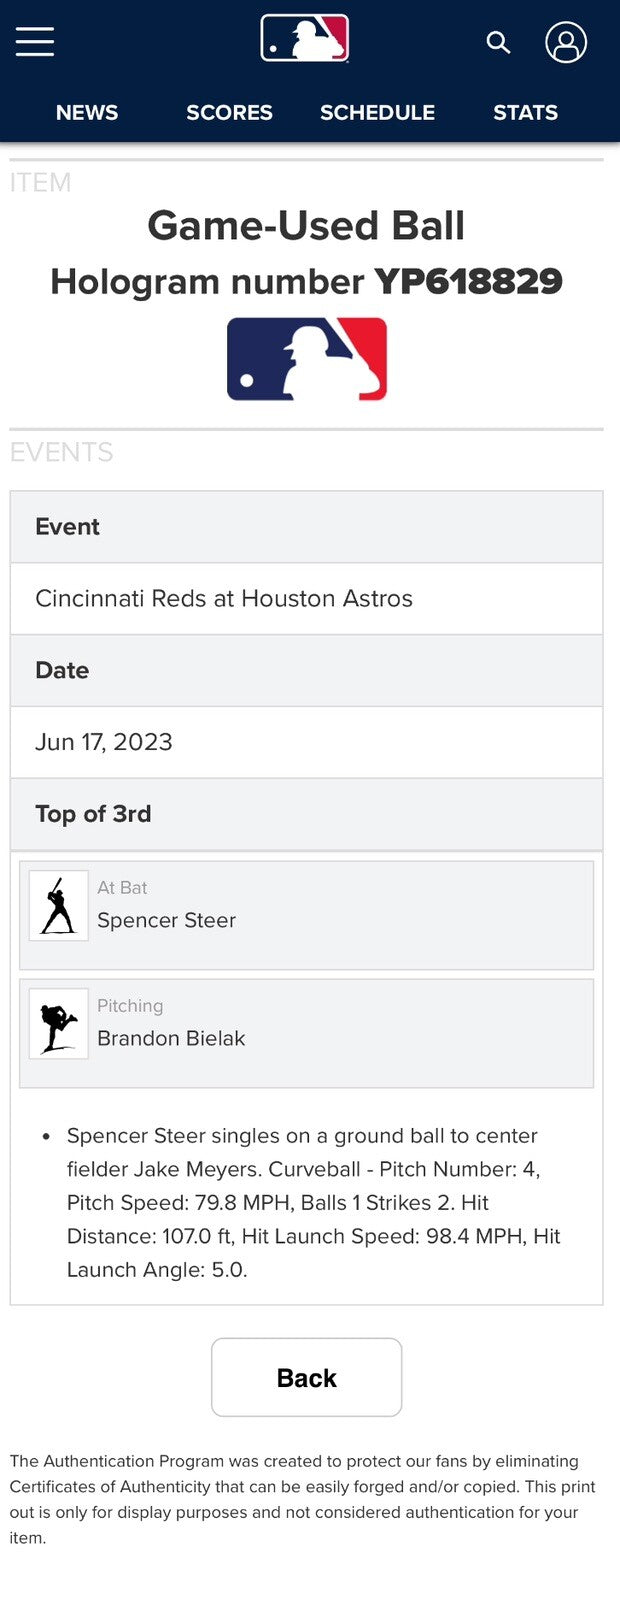Click the Cincinnati Reds at Houston Astros row
Screen dimensions: 620x1600
coord(307,599)
